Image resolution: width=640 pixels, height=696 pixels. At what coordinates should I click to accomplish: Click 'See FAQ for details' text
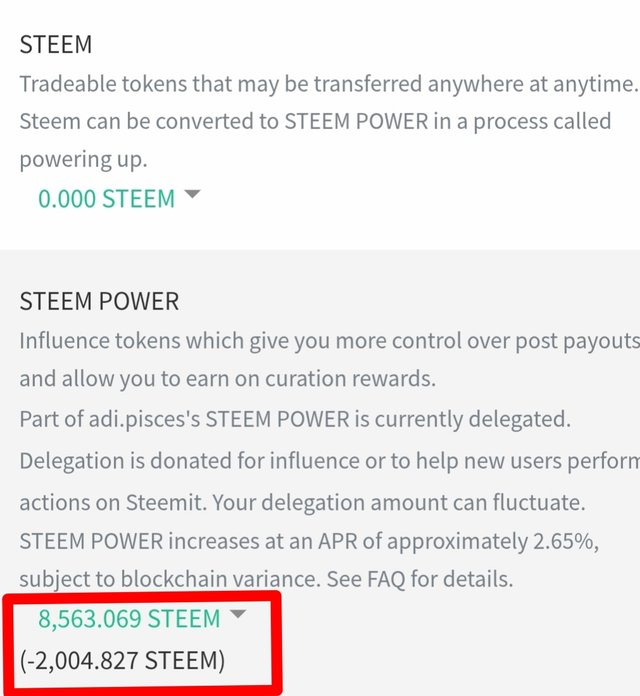(428, 578)
